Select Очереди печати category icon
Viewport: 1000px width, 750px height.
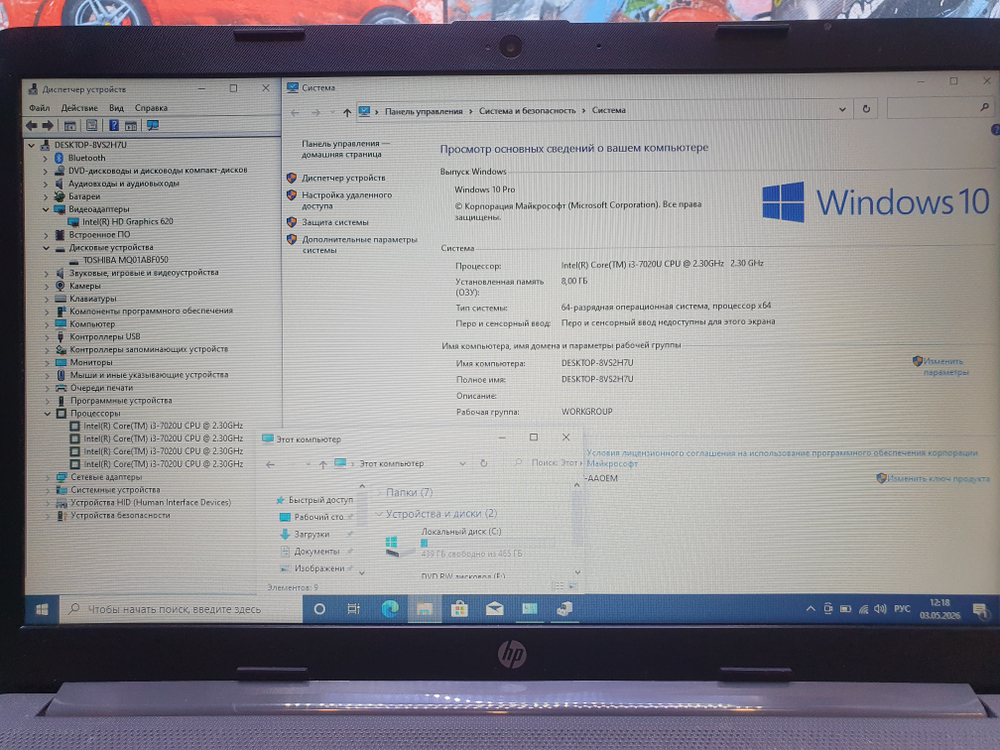coord(61,388)
